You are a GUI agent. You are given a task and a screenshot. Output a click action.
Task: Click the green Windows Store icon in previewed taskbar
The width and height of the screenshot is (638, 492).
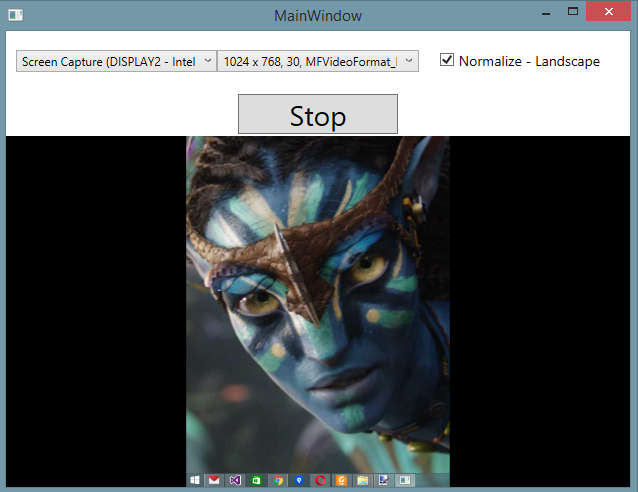[x=256, y=480]
